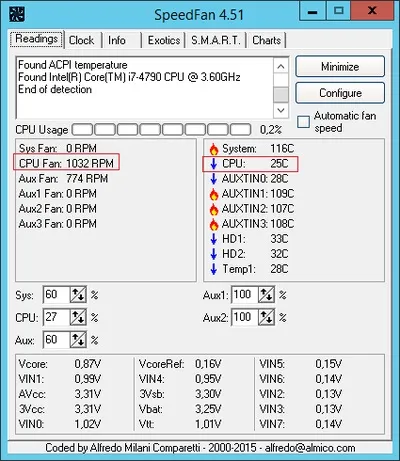Click the 'Aux2 Fan: 0 RPM' reading
This screenshot has height=461, width=400.
(58, 209)
